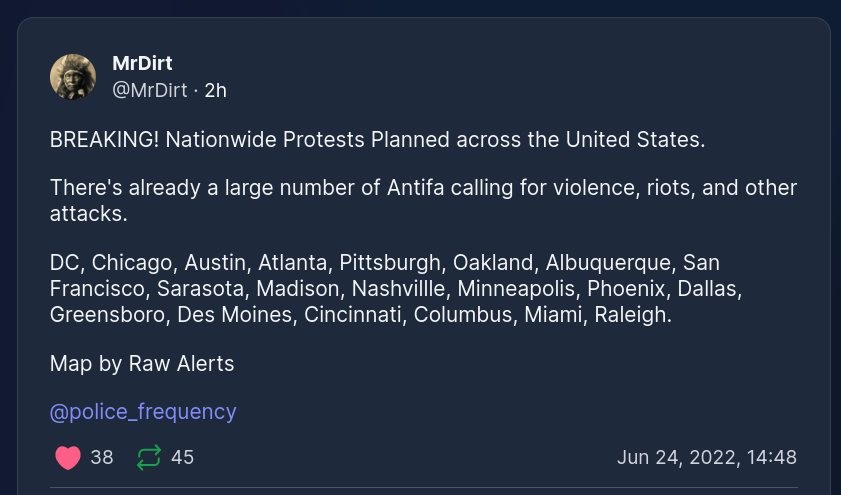Click the MrDirt display name
The width and height of the screenshot is (841, 495).
click(x=142, y=64)
